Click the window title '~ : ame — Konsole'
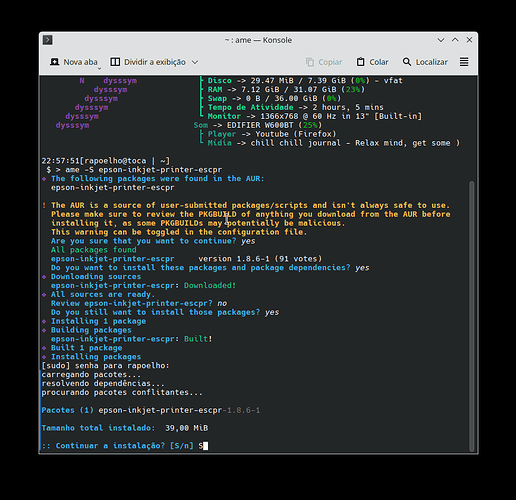The width and height of the screenshot is (516, 500). tap(258, 40)
